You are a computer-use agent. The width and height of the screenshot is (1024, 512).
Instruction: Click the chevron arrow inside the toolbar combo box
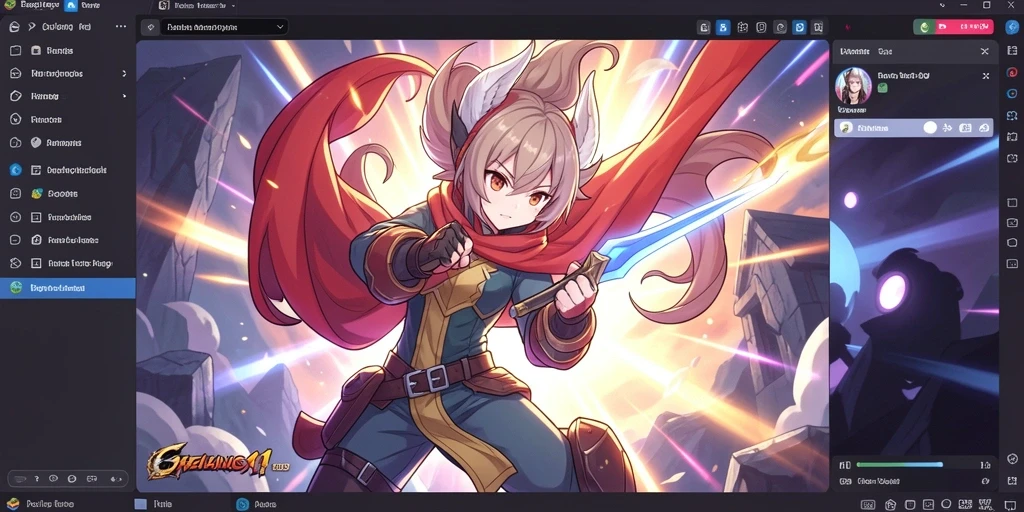coord(280,27)
